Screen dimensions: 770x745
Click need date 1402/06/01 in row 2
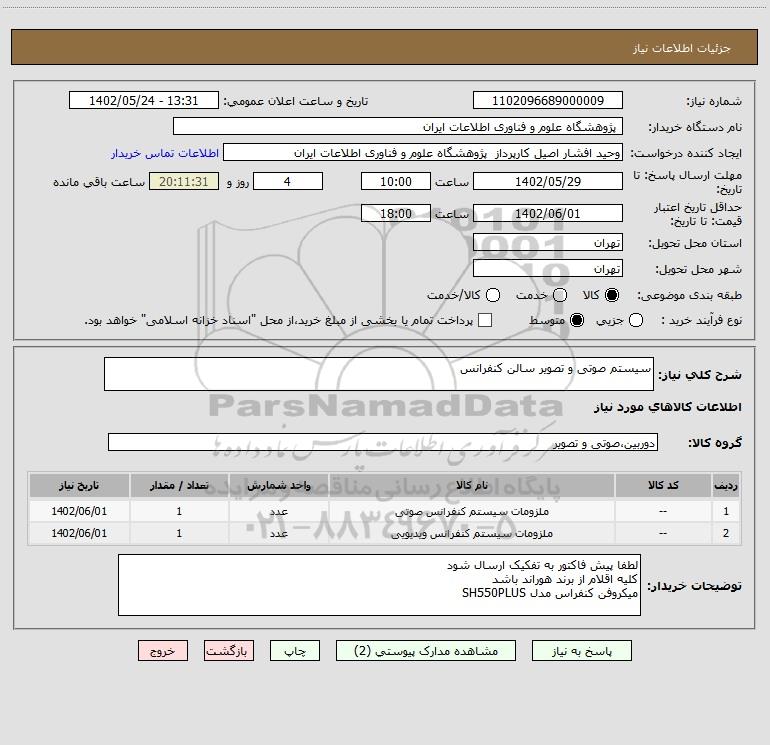click(79, 533)
